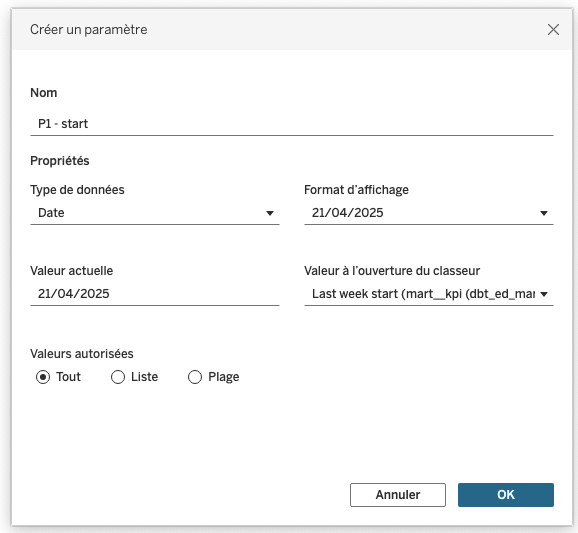Click the Propriétés section heading
The width and height of the screenshot is (578, 533).
(x=60, y=161)
